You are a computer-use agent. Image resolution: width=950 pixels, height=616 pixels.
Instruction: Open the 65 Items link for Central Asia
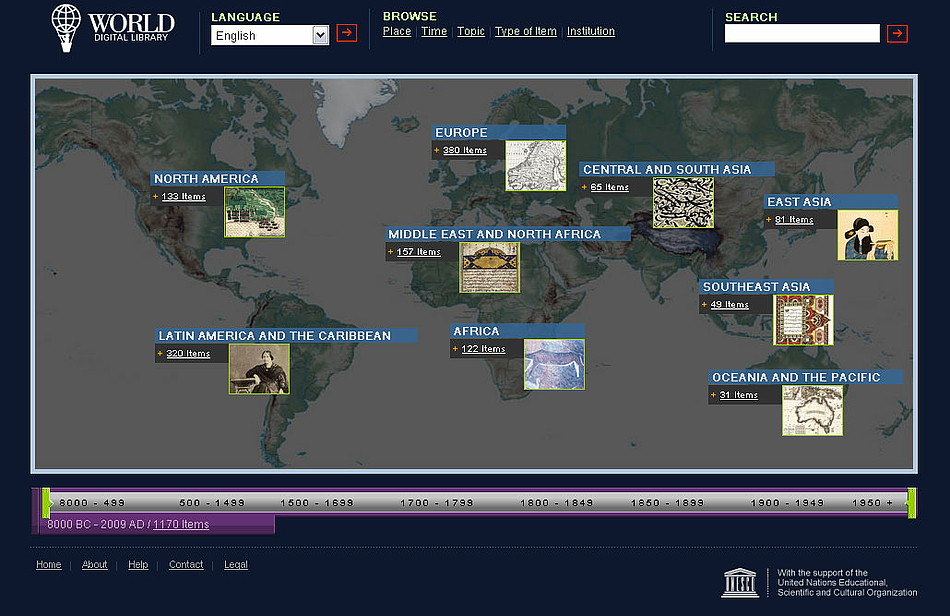610,187
